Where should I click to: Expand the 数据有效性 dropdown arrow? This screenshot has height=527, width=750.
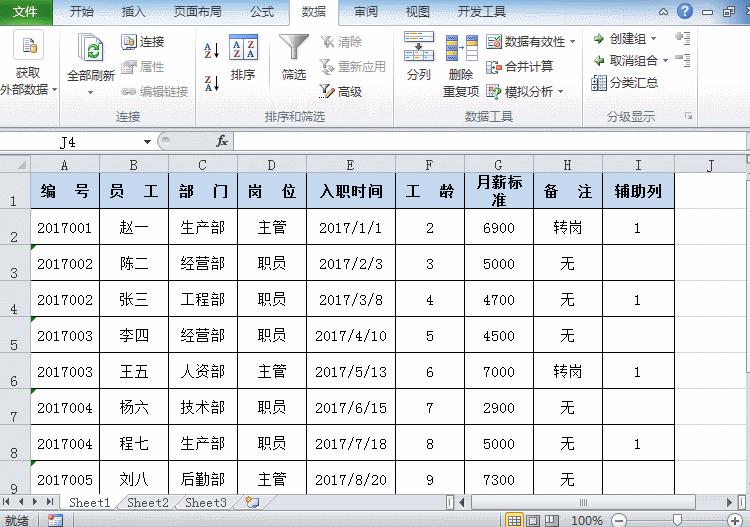[x=573, y=42]
